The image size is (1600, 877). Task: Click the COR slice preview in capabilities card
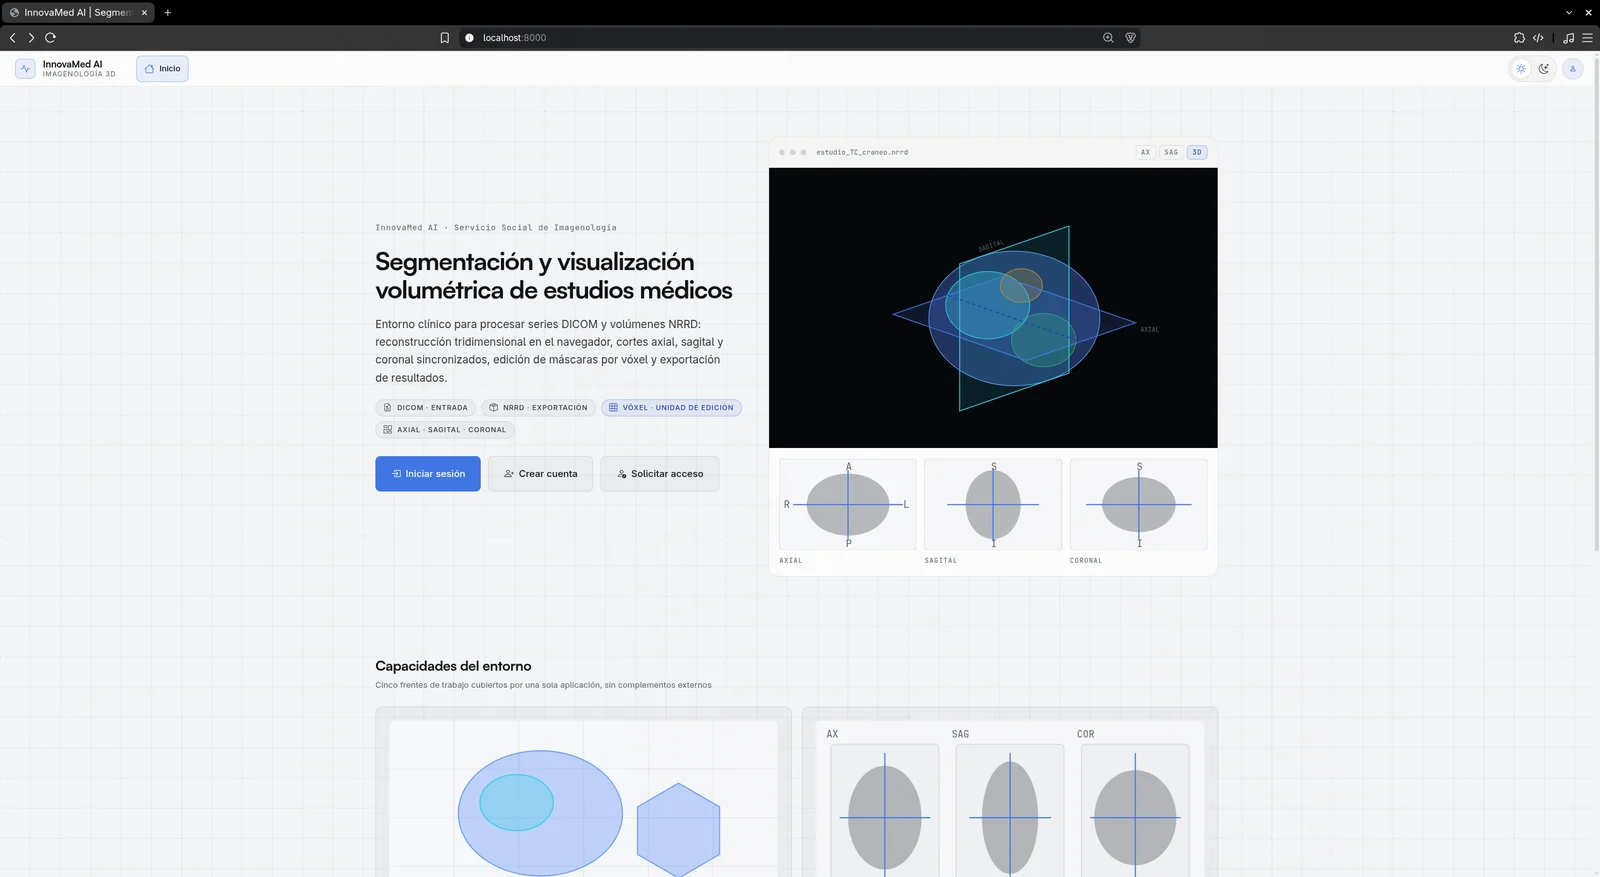click(1135, 810)
